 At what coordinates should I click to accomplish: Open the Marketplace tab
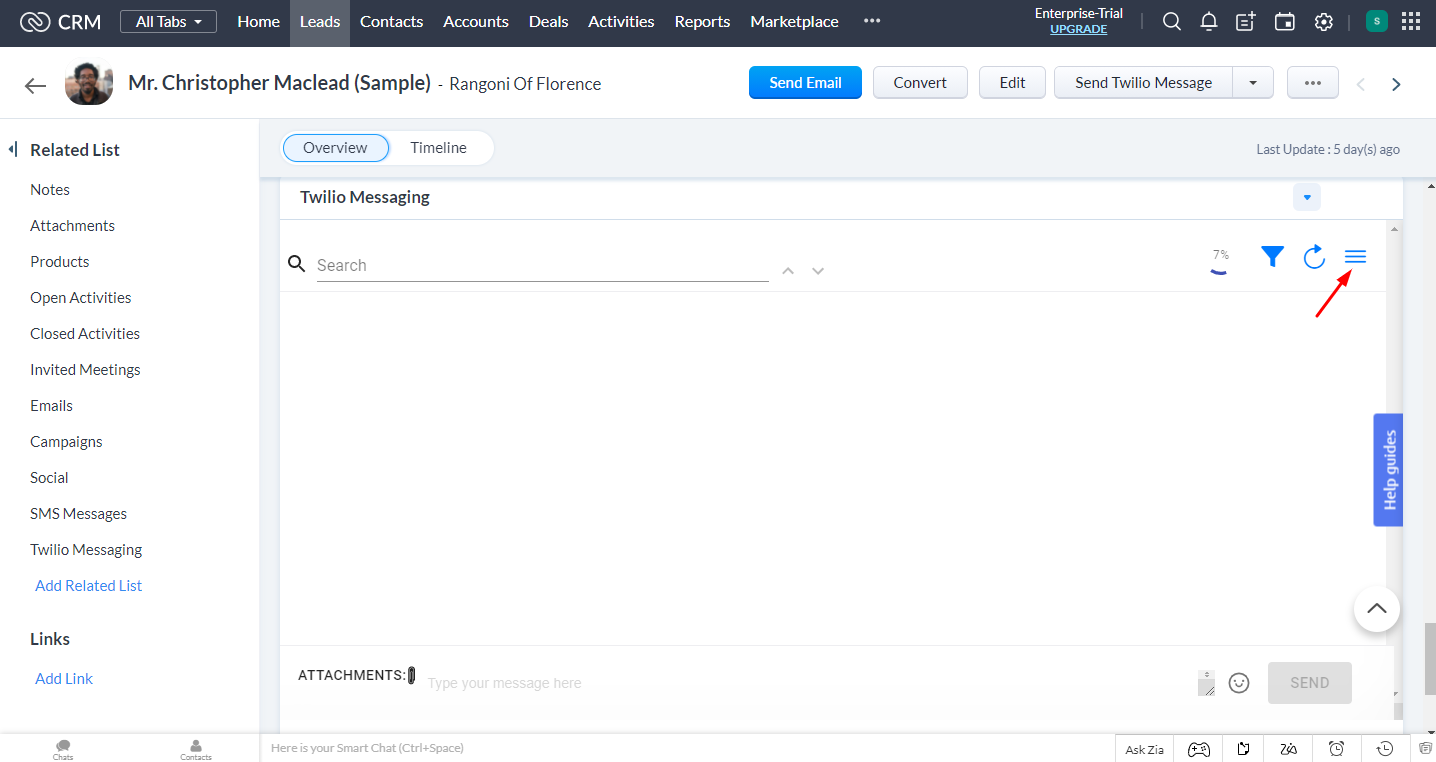(794, 21)
